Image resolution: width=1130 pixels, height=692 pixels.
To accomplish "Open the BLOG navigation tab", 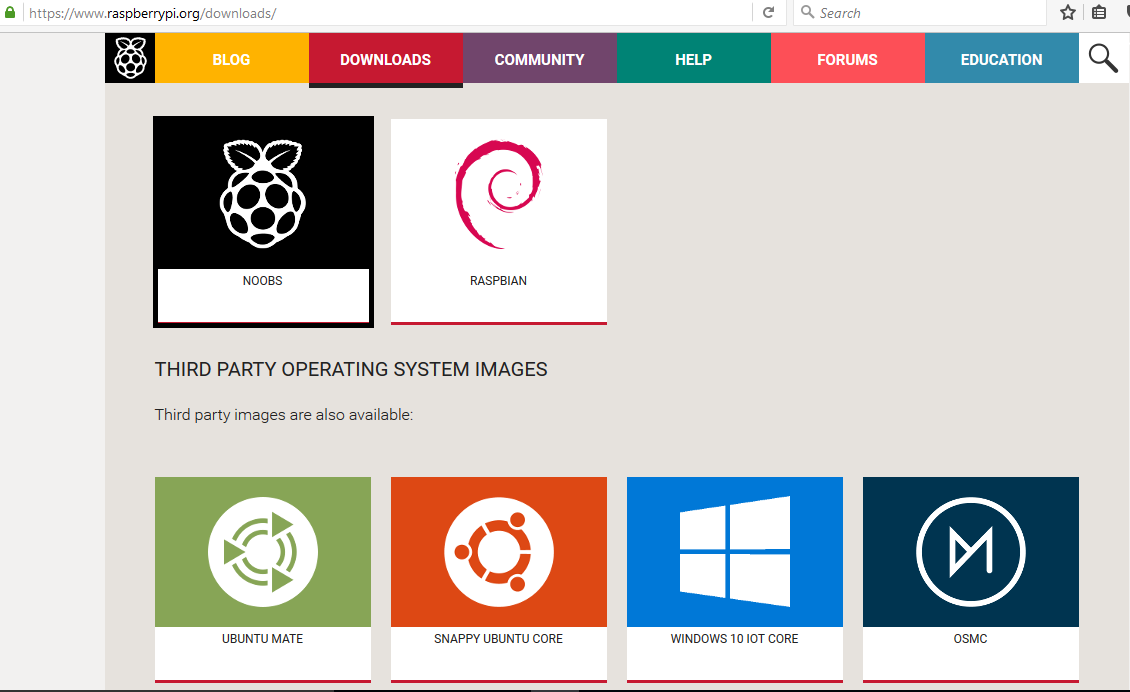I will tap(232, 58).
